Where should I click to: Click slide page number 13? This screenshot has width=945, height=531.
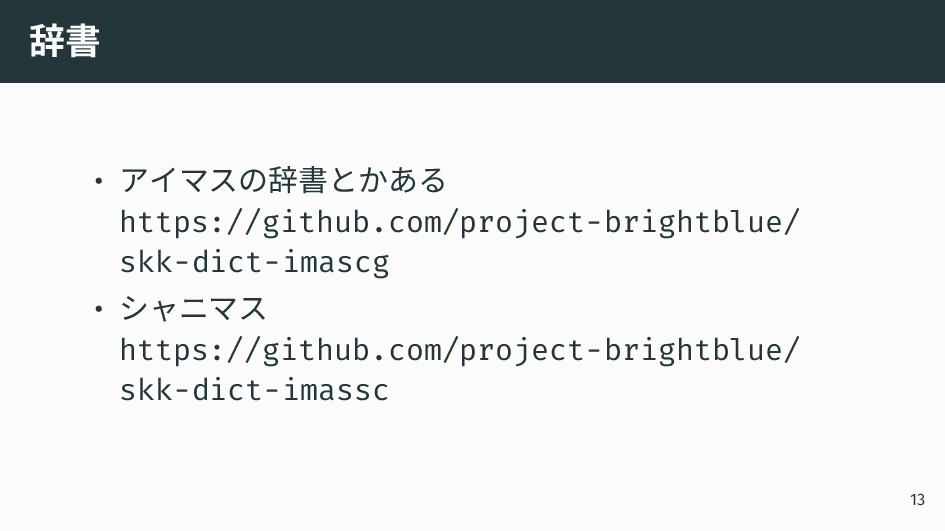coord(917,500)
